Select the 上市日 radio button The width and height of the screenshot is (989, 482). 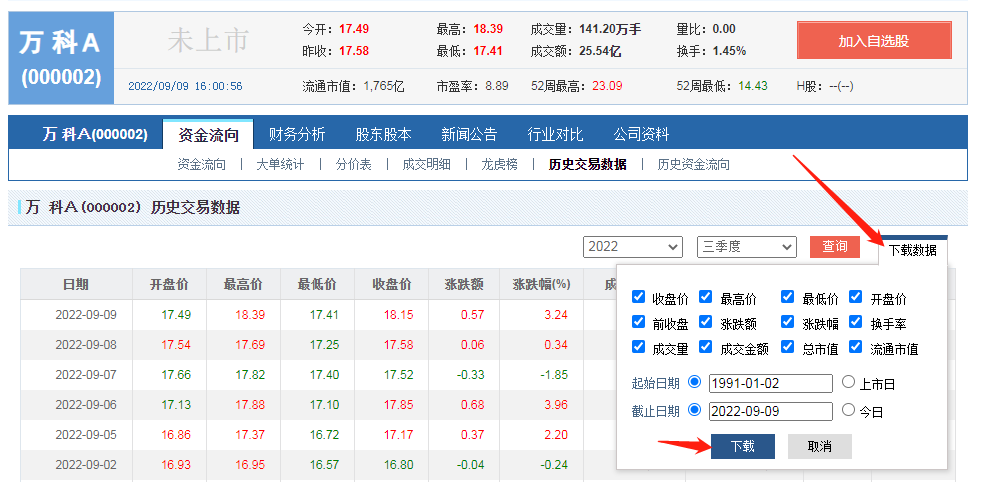[848, 382]
